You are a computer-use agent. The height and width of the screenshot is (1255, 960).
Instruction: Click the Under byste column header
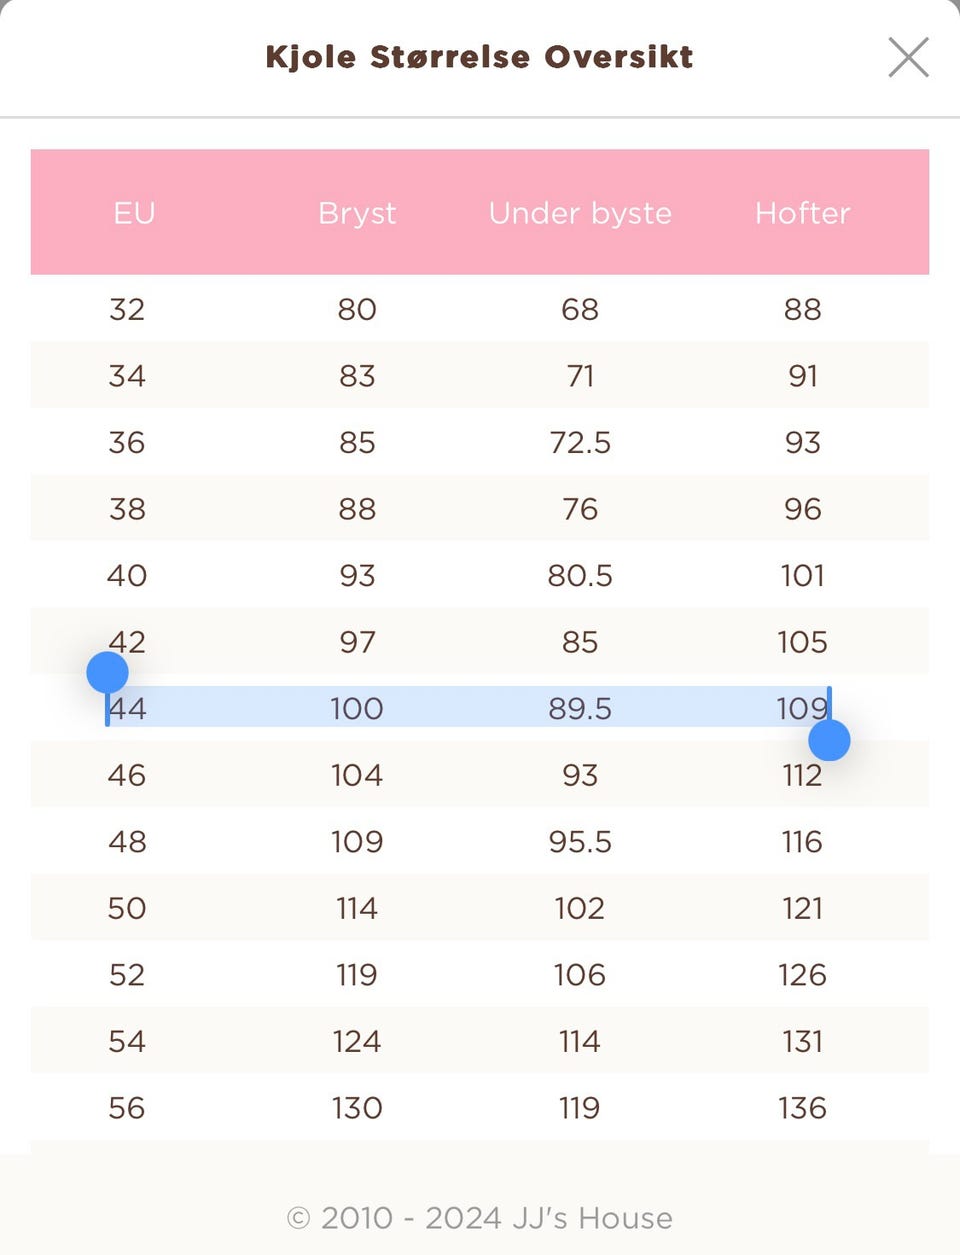coord(580,213)
